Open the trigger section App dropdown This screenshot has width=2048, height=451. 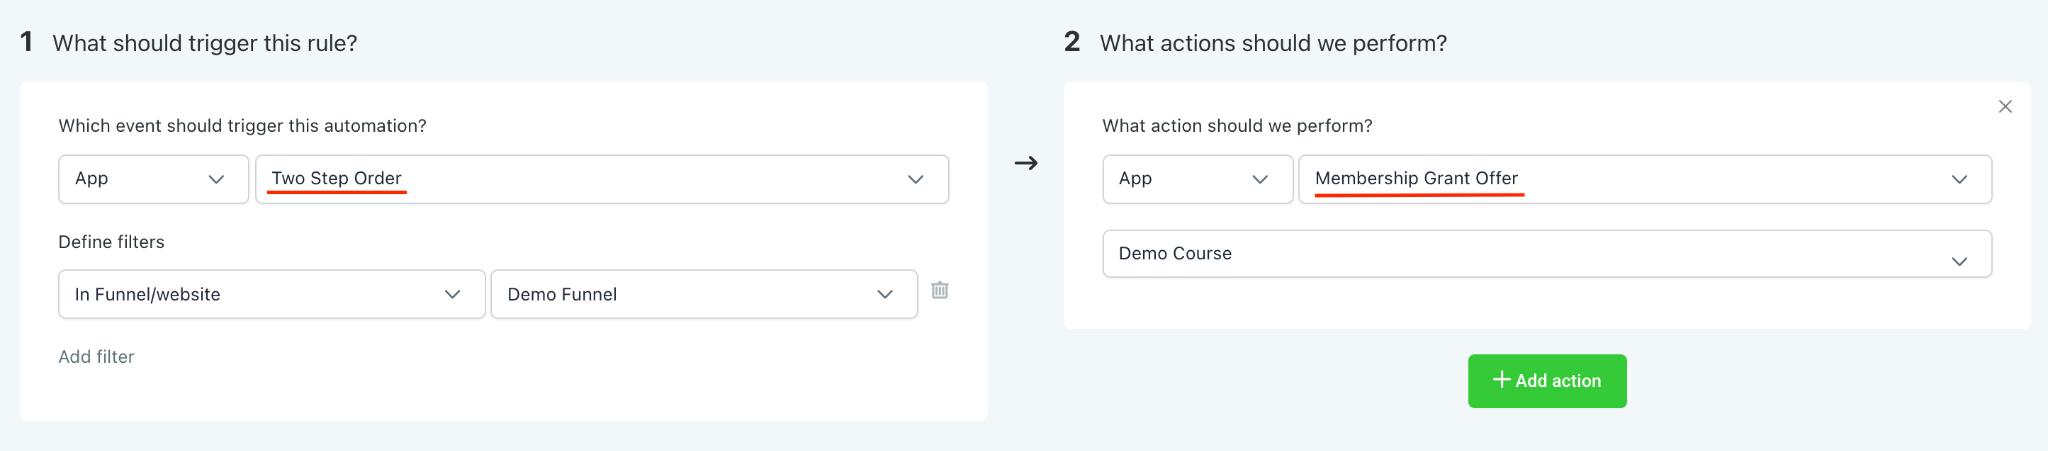154,179
